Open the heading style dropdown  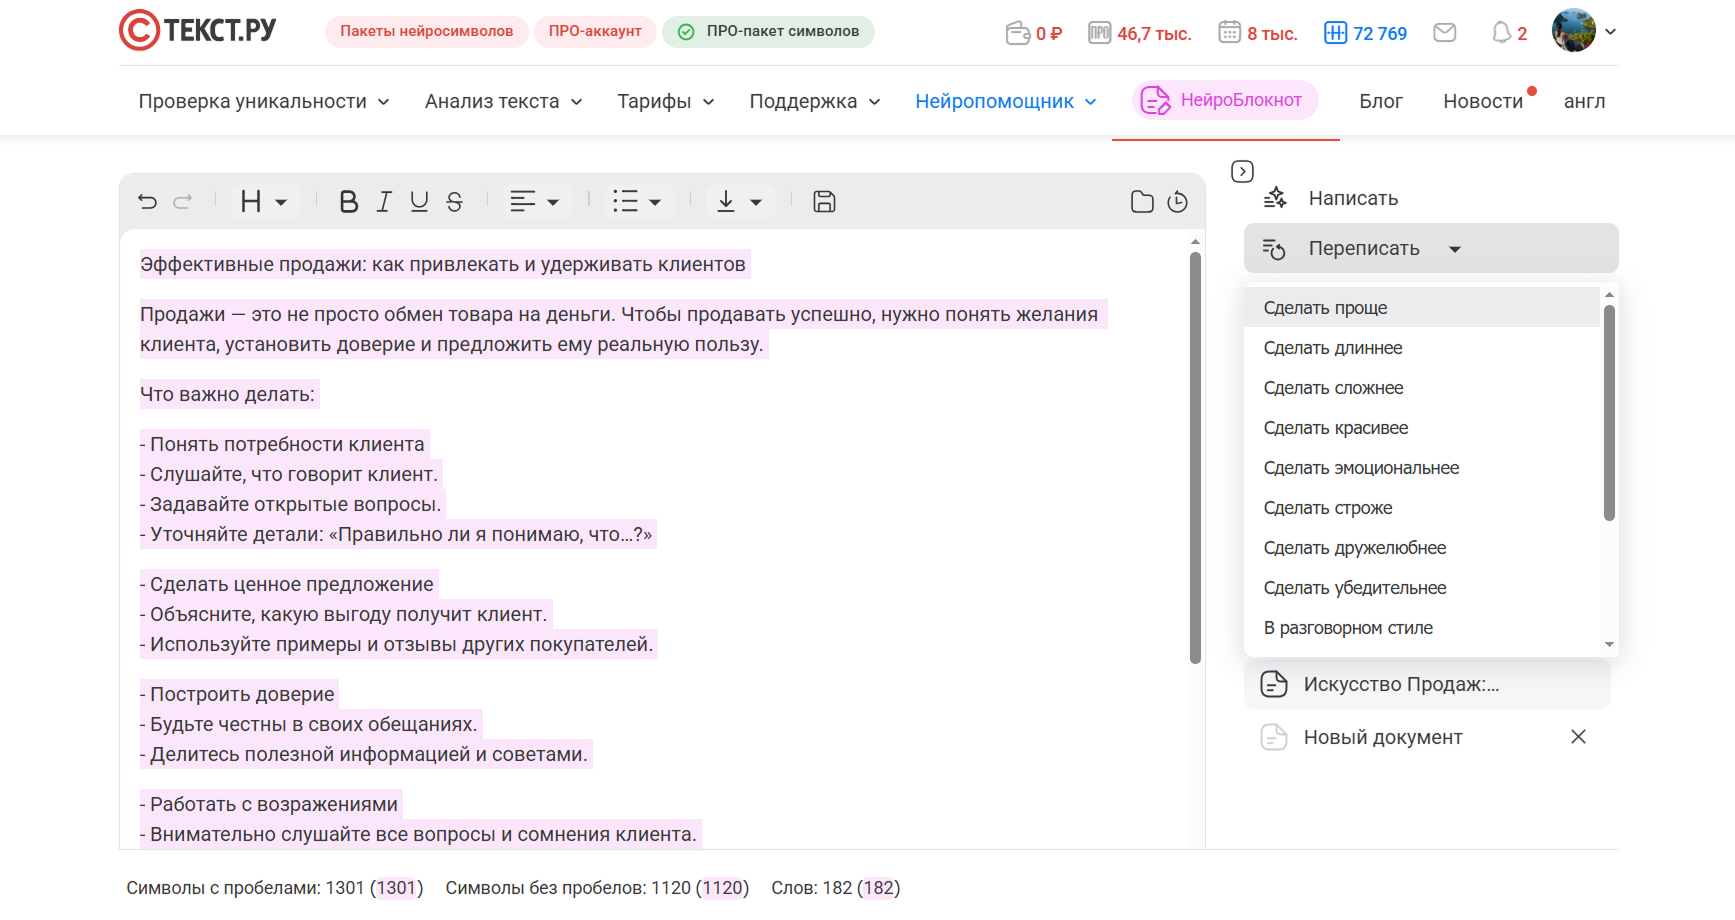(263, 202)
